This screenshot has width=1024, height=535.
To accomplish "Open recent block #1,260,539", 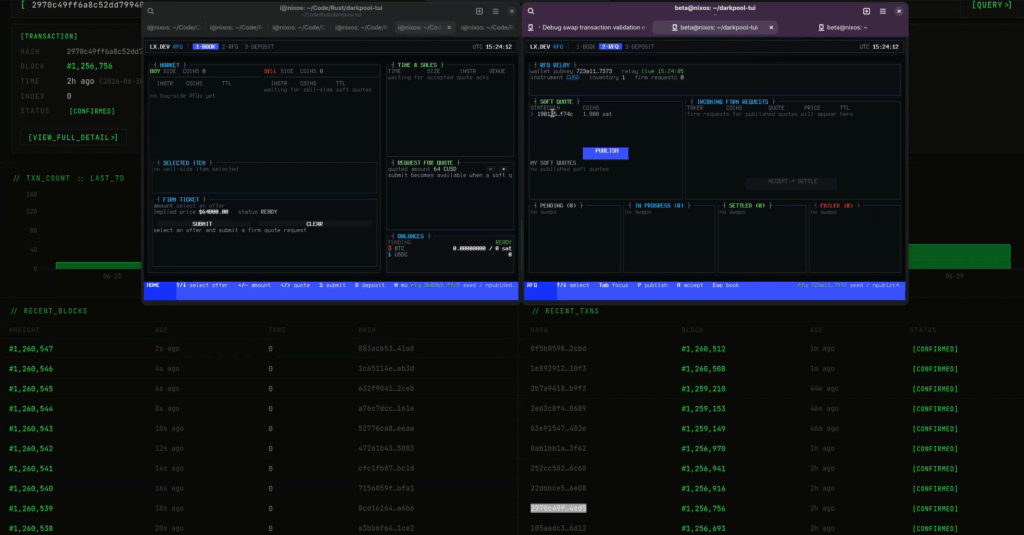I will [31, 508].
